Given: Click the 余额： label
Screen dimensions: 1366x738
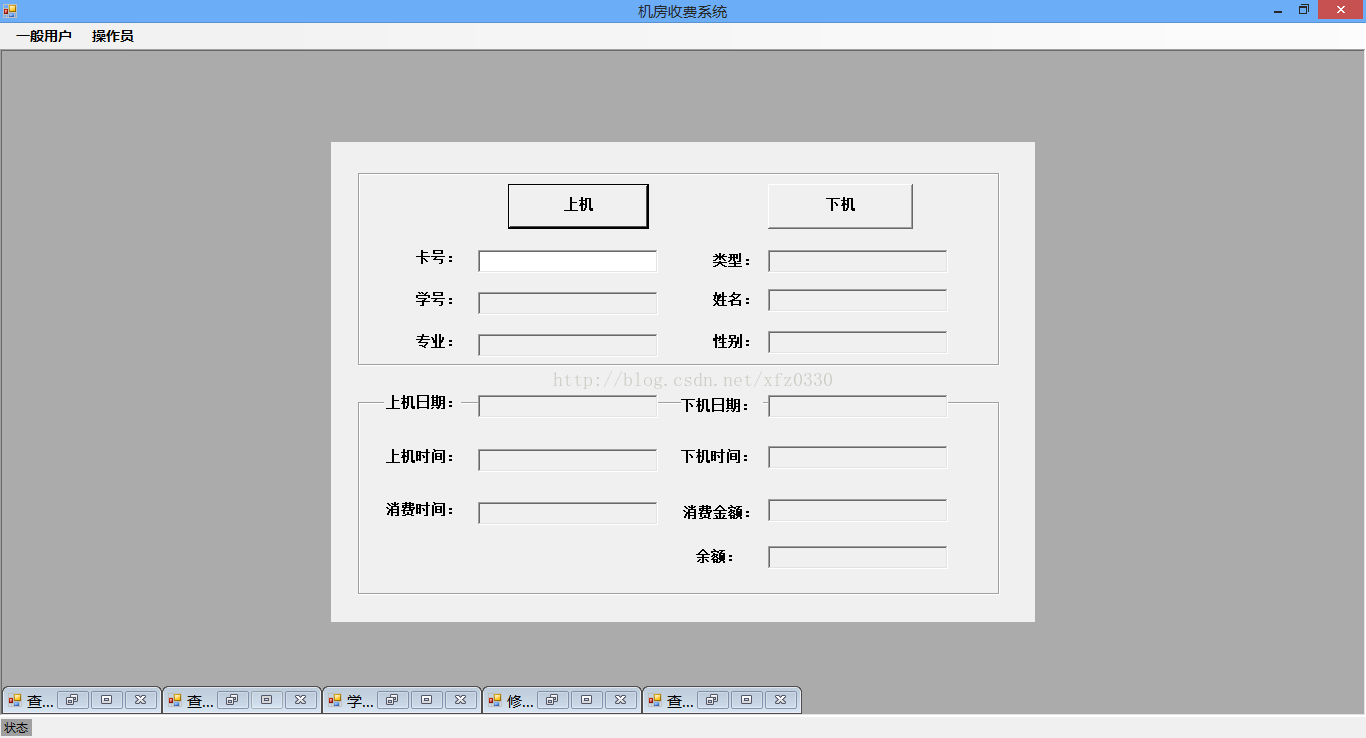Looking at the screenshot, I should 716,557.
